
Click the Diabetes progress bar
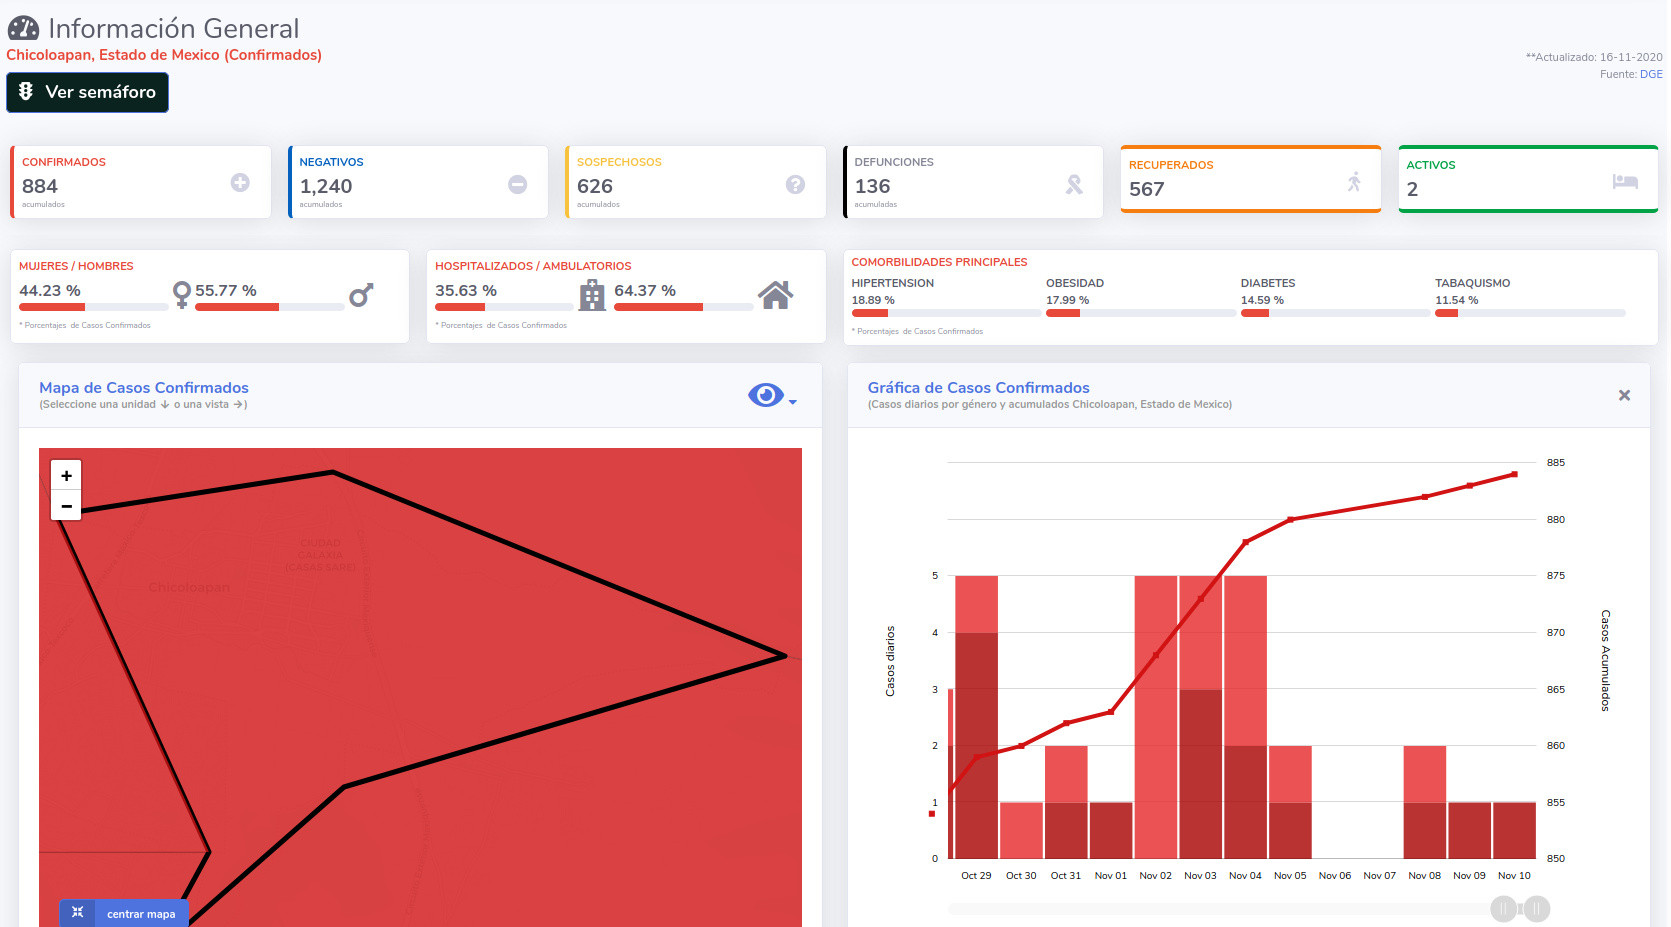(1335, 313)
